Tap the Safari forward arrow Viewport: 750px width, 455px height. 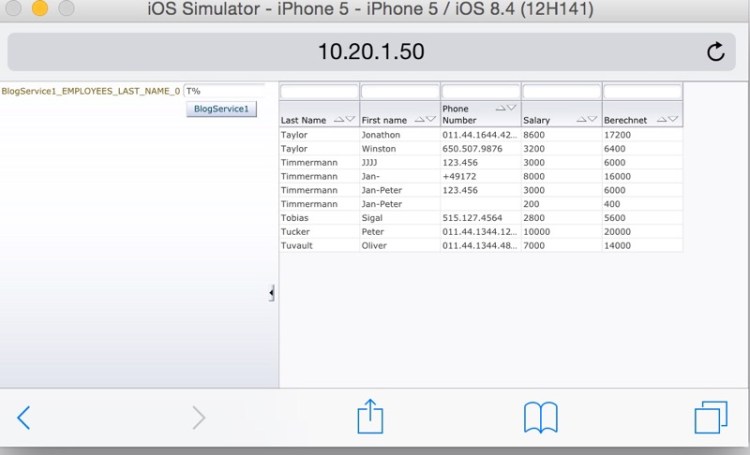(198, 417)
